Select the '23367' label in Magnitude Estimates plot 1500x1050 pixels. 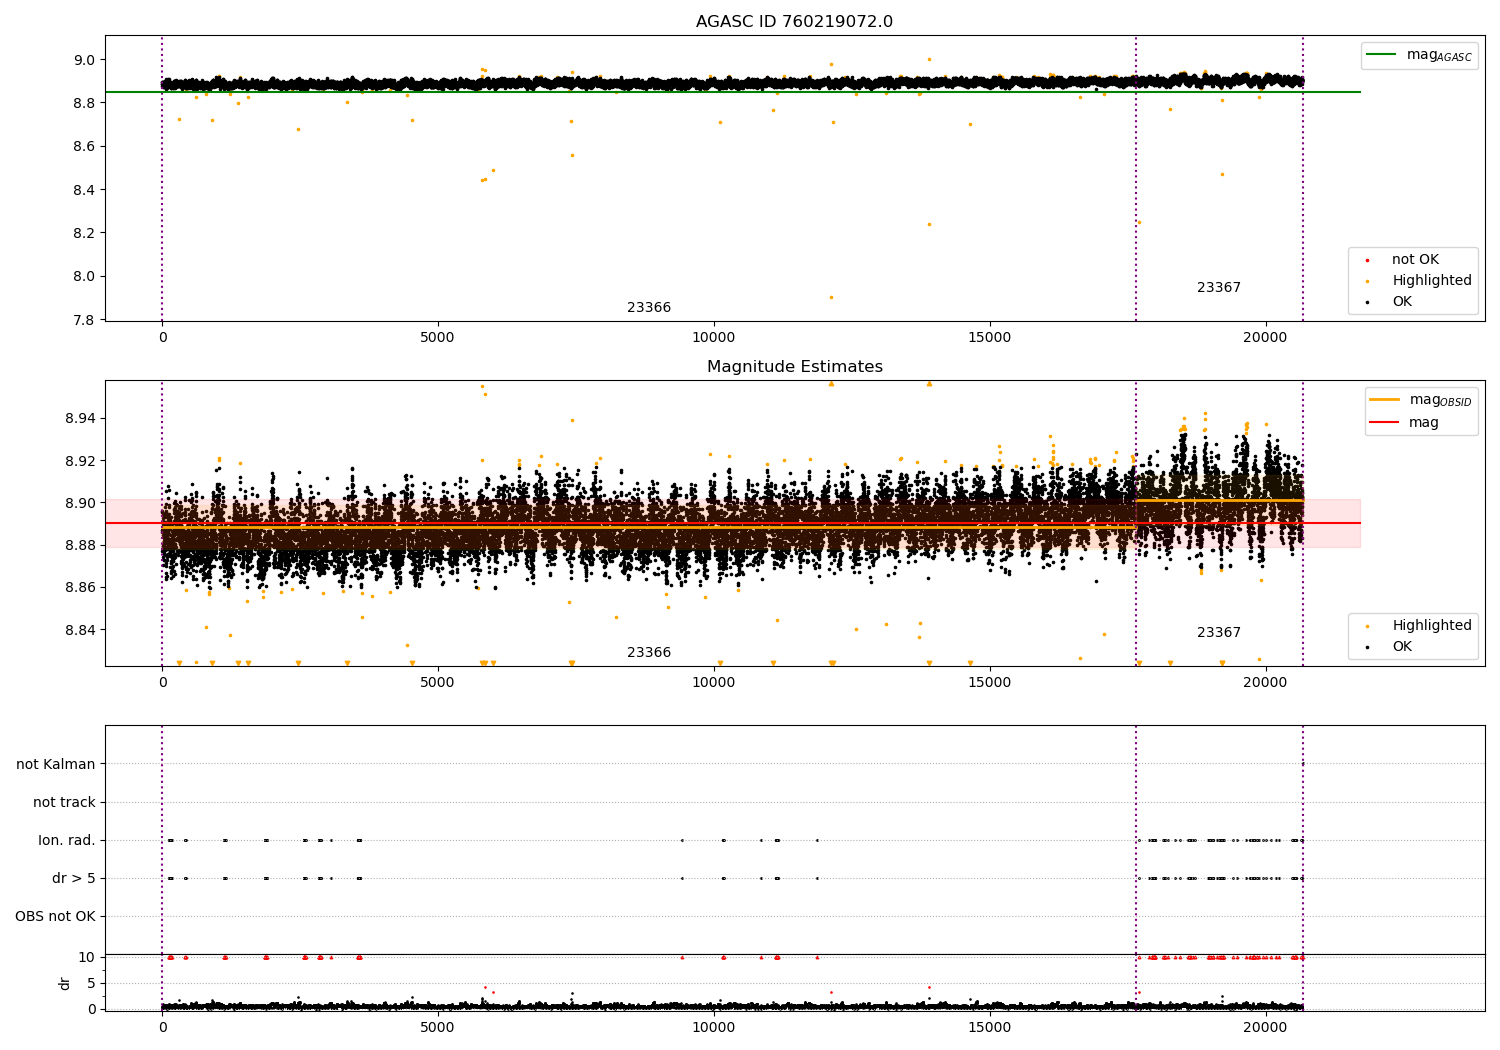tap(1219, 633)
